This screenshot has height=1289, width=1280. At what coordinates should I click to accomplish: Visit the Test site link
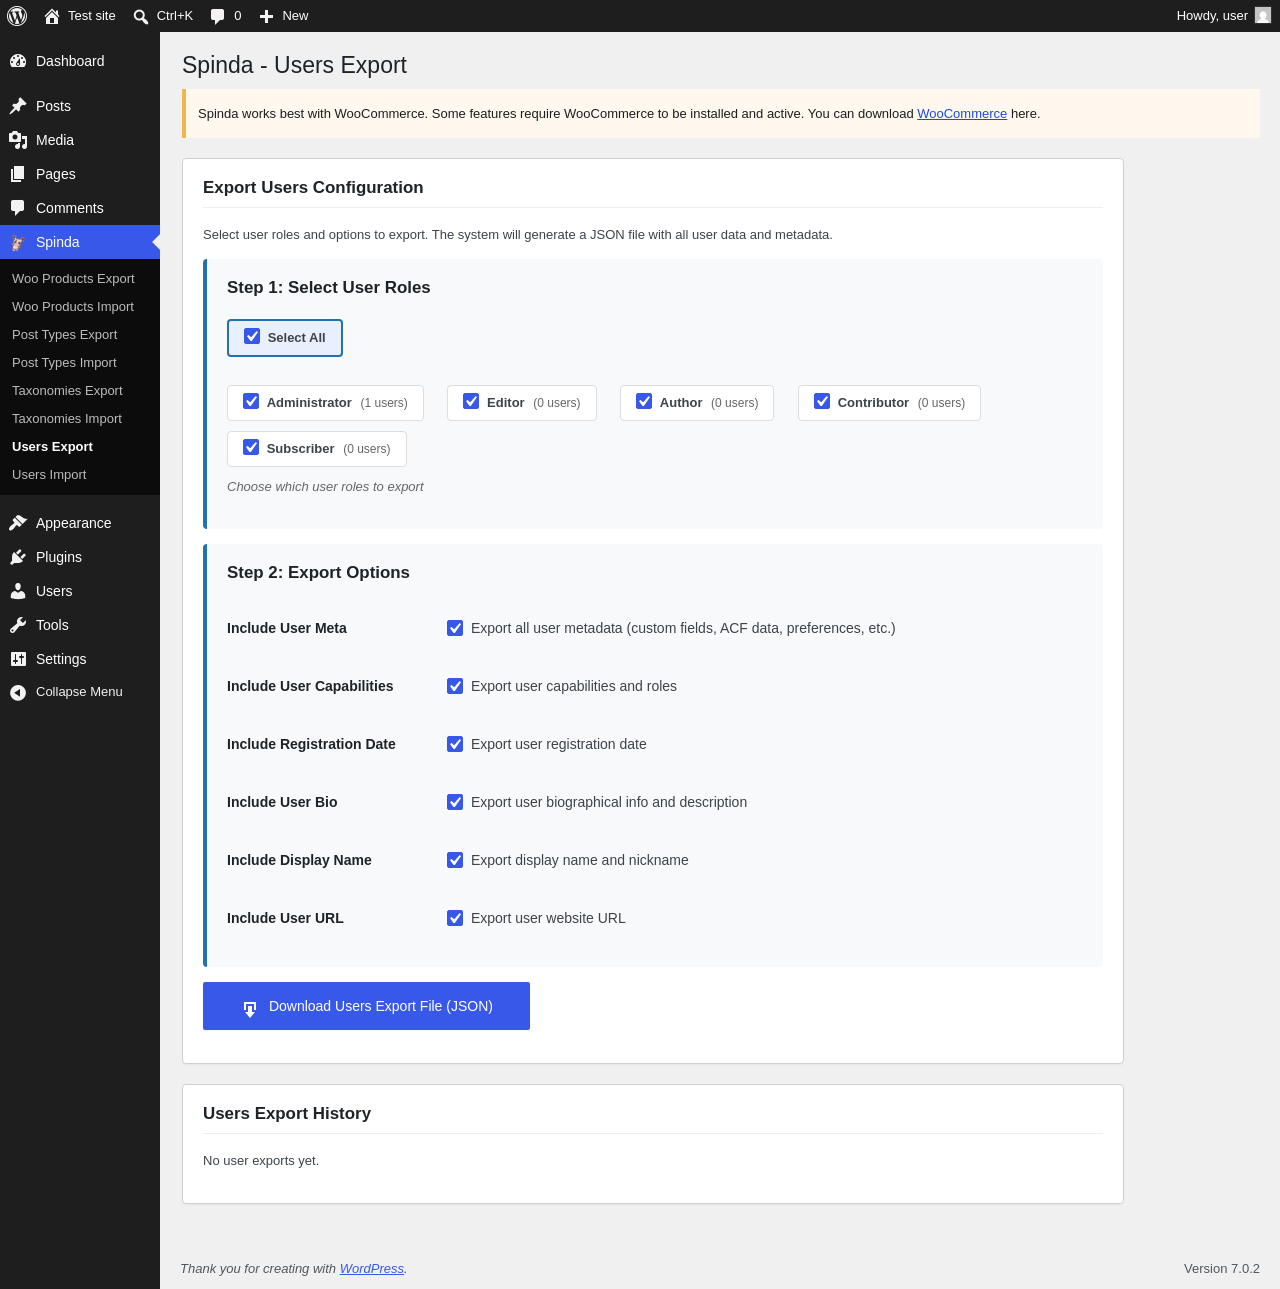tap(92, 16)
